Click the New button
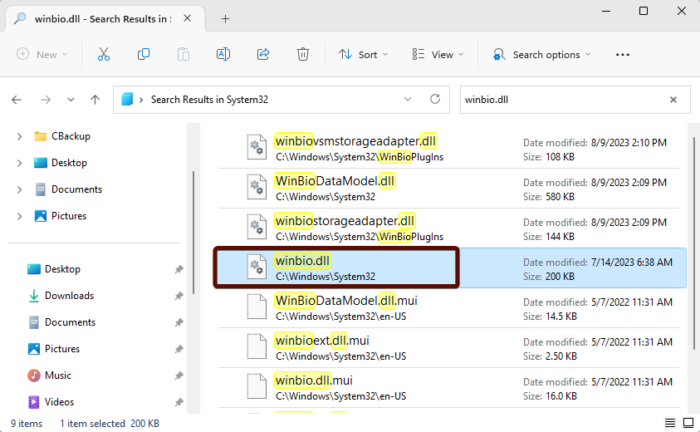700x432 pixels. point(40,55)
